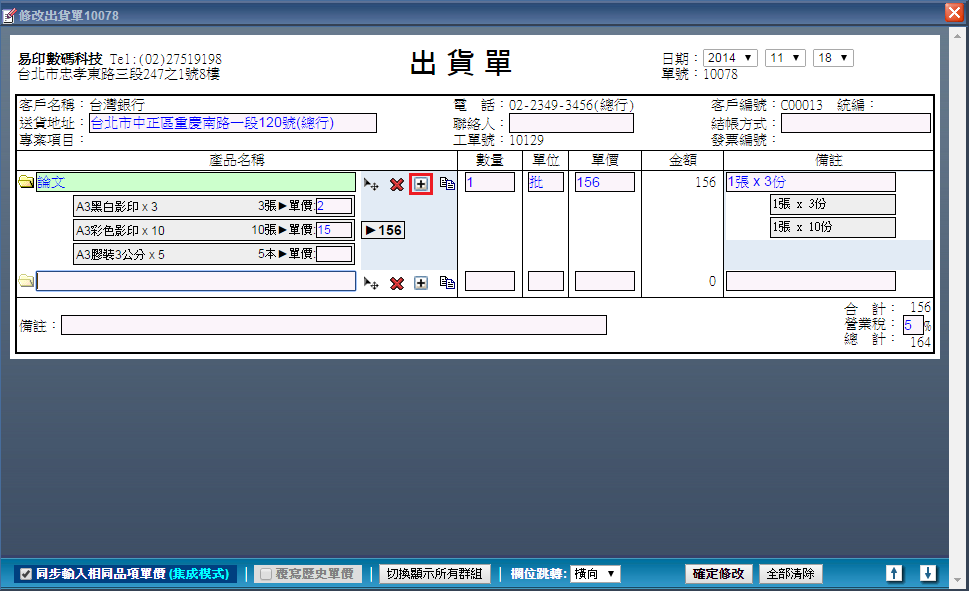This screenshot has width=969, height=591.
Task: Open the folder icon beside 論文
Action: point(26,183)
